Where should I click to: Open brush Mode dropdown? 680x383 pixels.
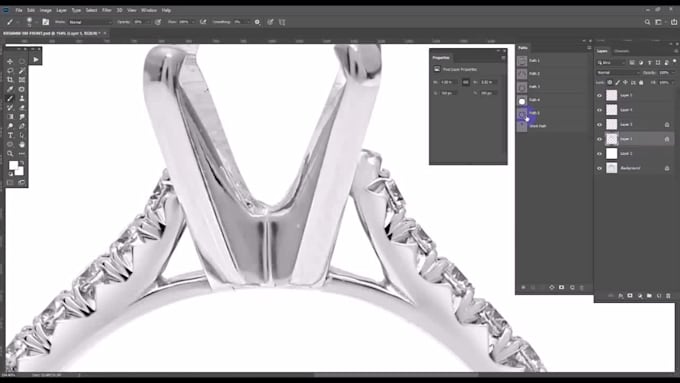[91, 22]
